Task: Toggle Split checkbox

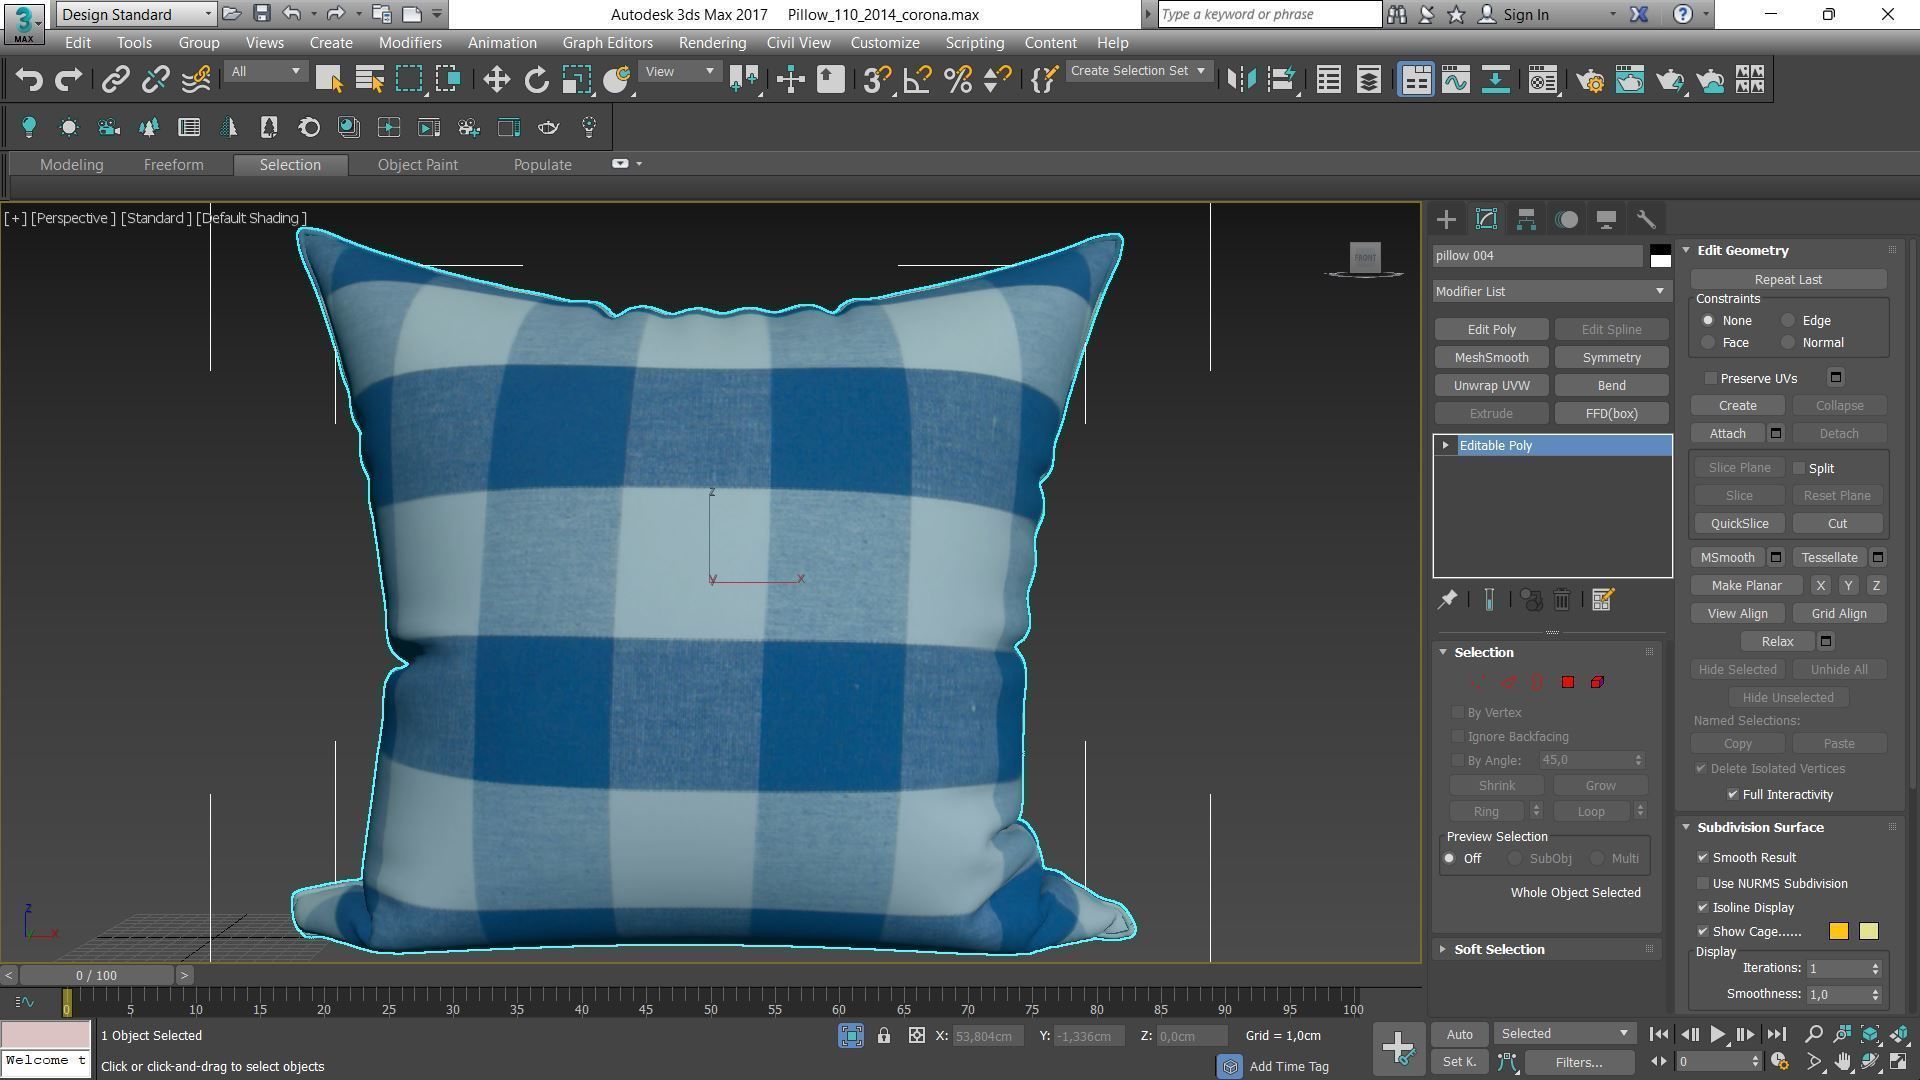Action: coord(1799,469)
